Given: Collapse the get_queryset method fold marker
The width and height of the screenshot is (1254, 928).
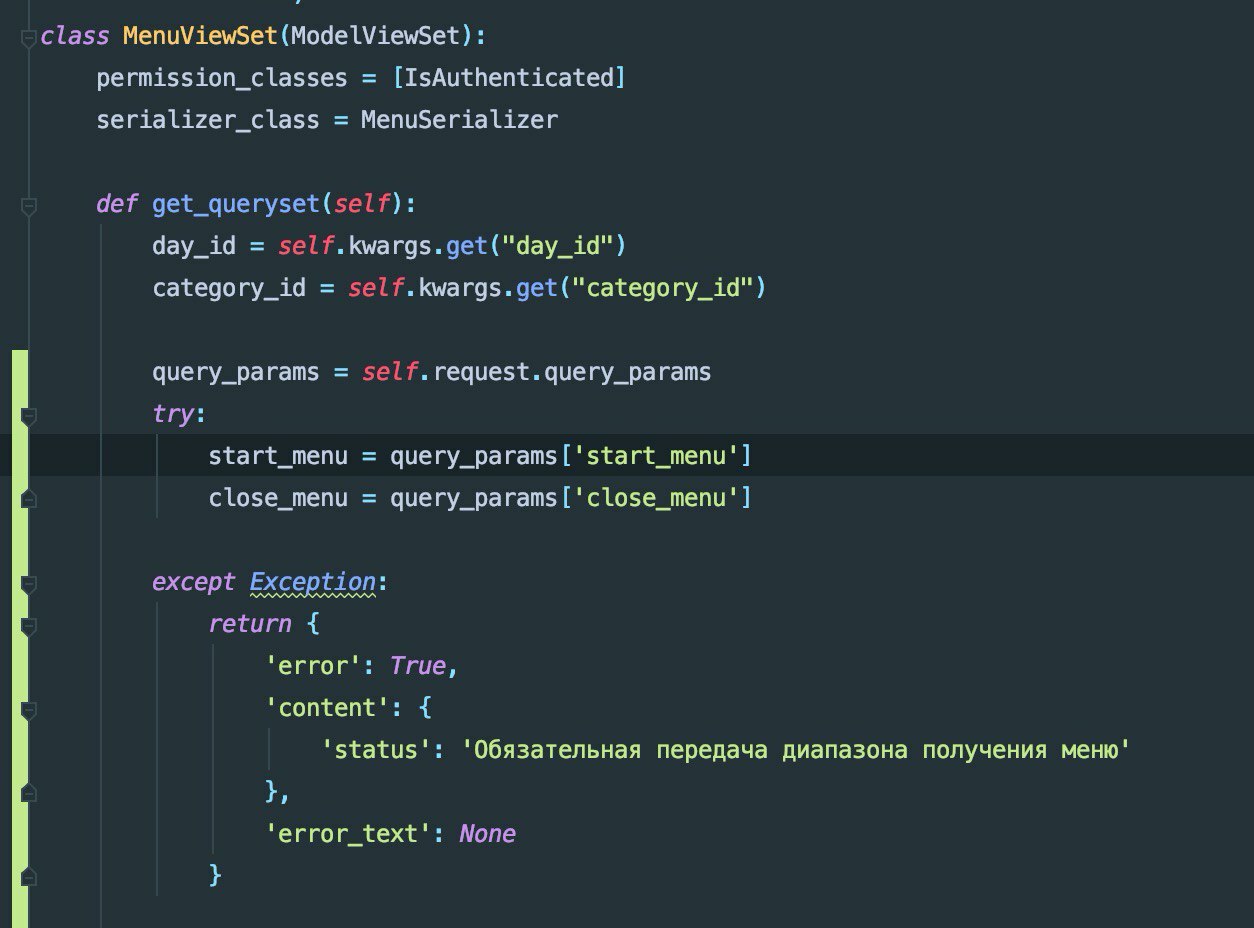Looking at the screenshot, I should 28,205.
